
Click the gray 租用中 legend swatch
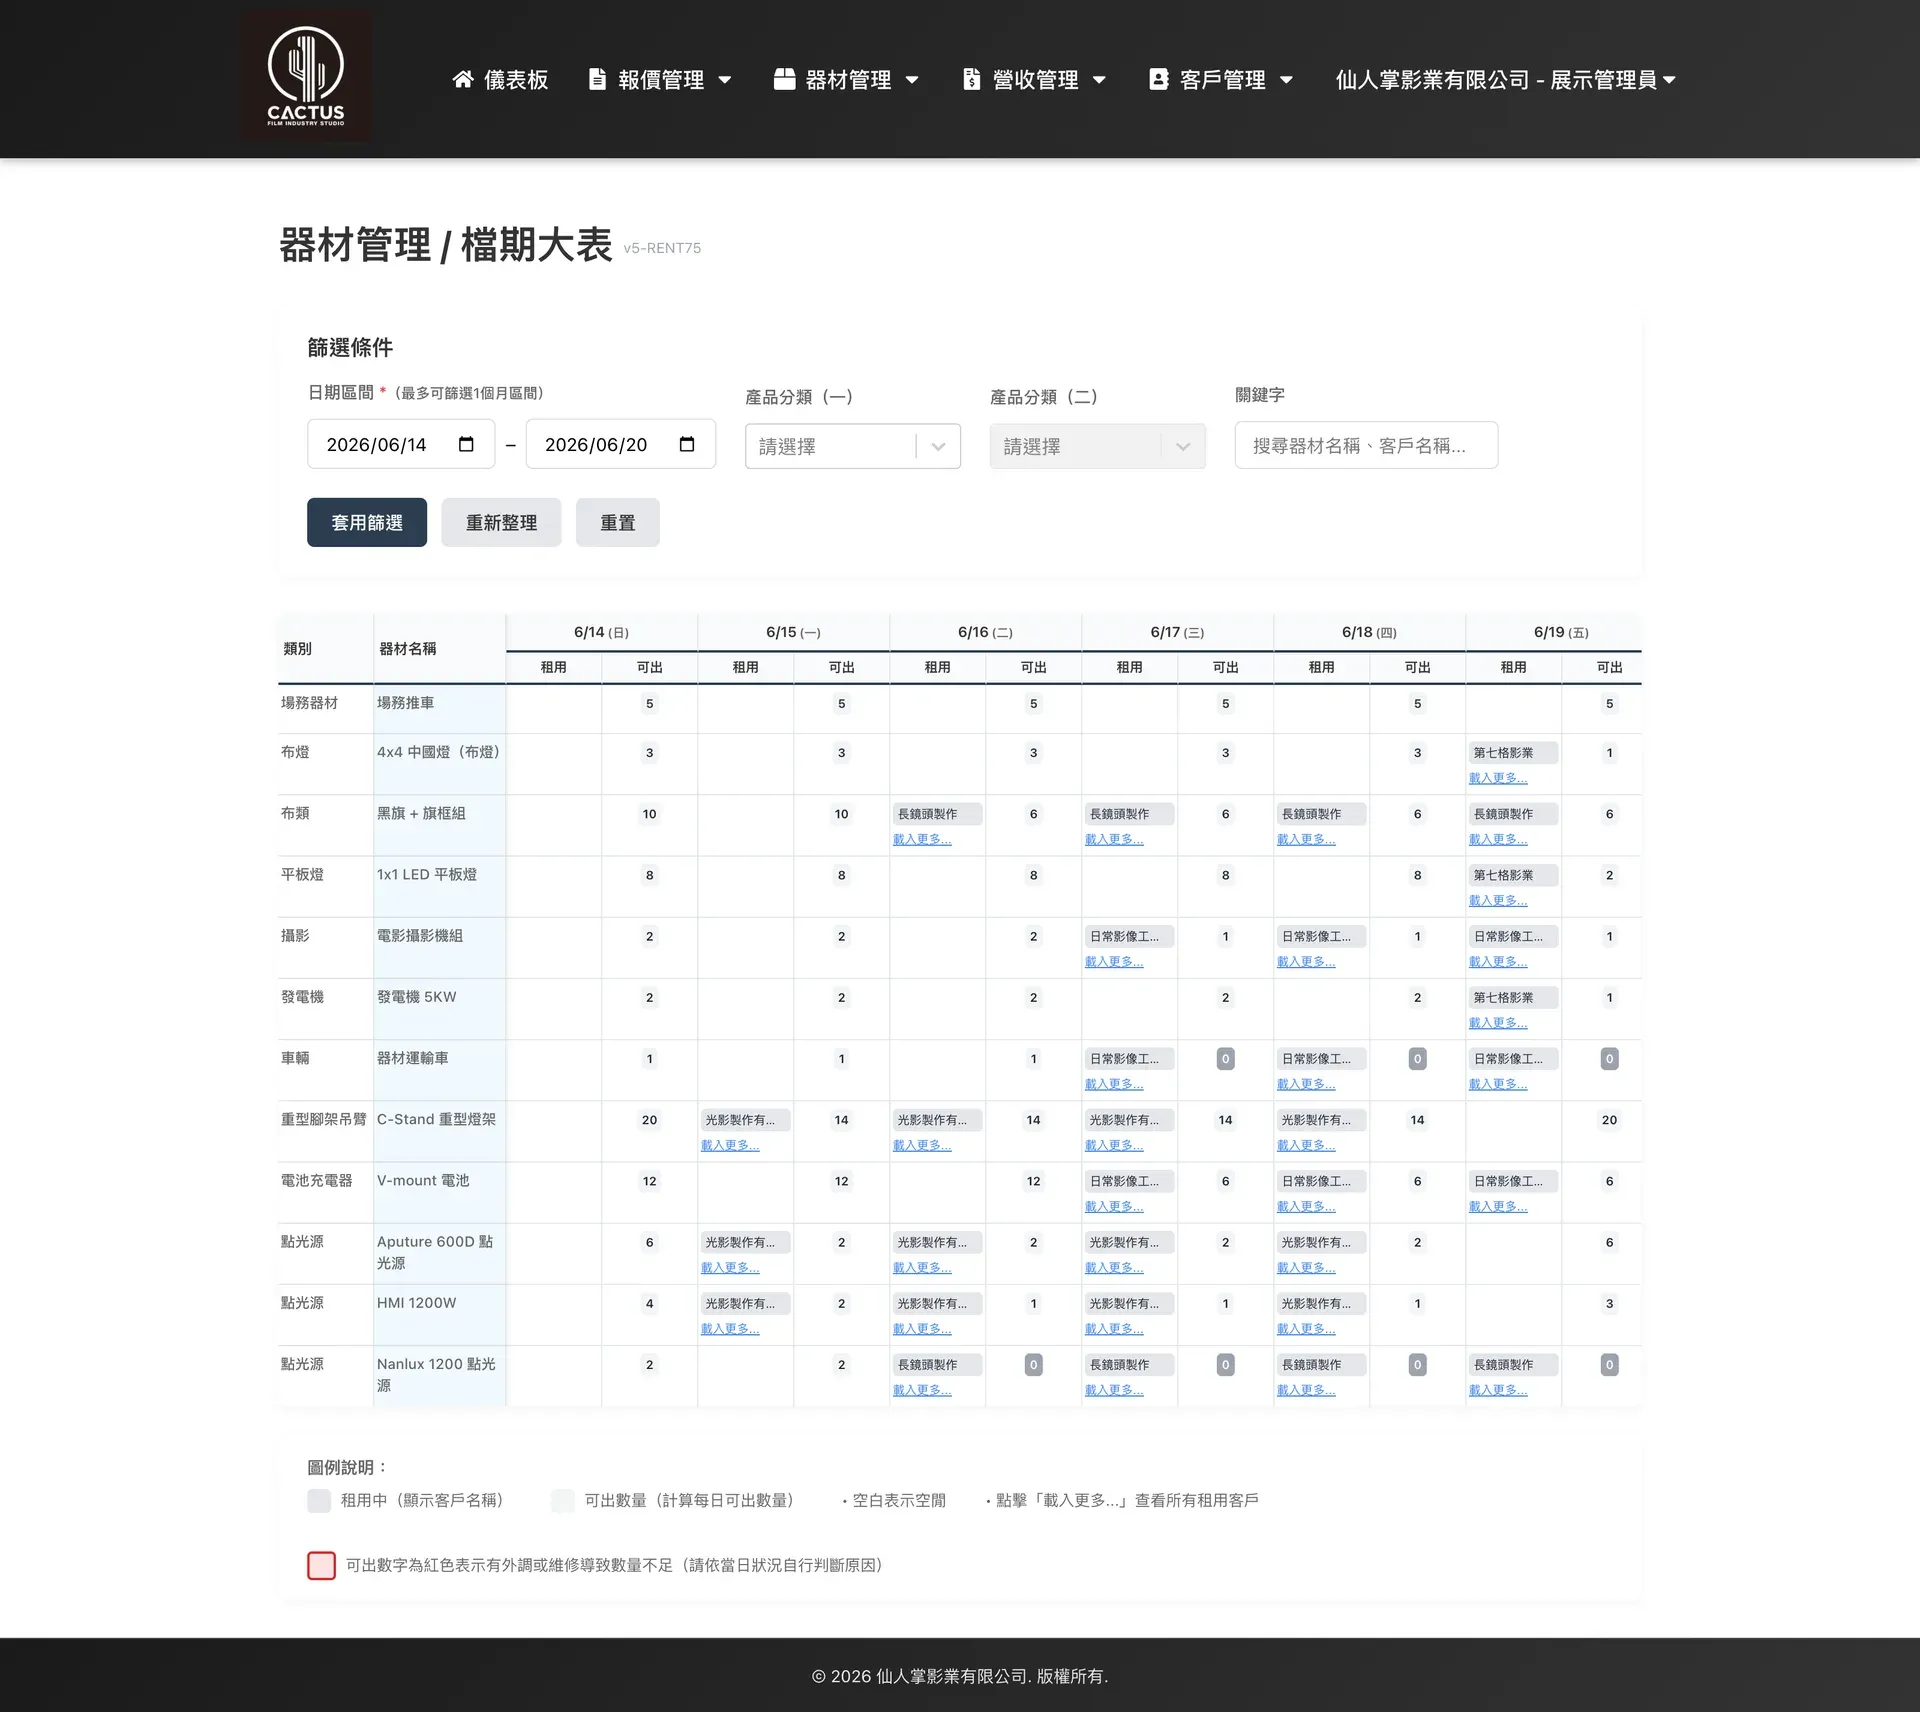(x=319, y=1500)
